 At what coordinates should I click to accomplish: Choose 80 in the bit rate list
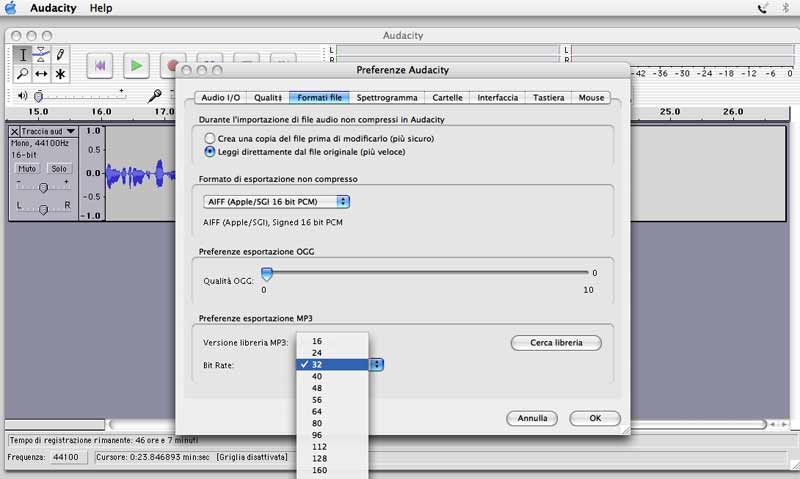pyautogui.click(x=332, y=423)
